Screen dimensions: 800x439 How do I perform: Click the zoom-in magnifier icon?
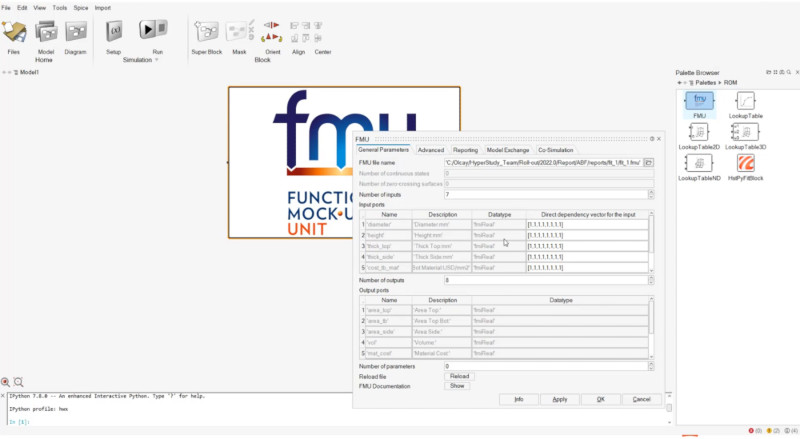coord(6,382)
